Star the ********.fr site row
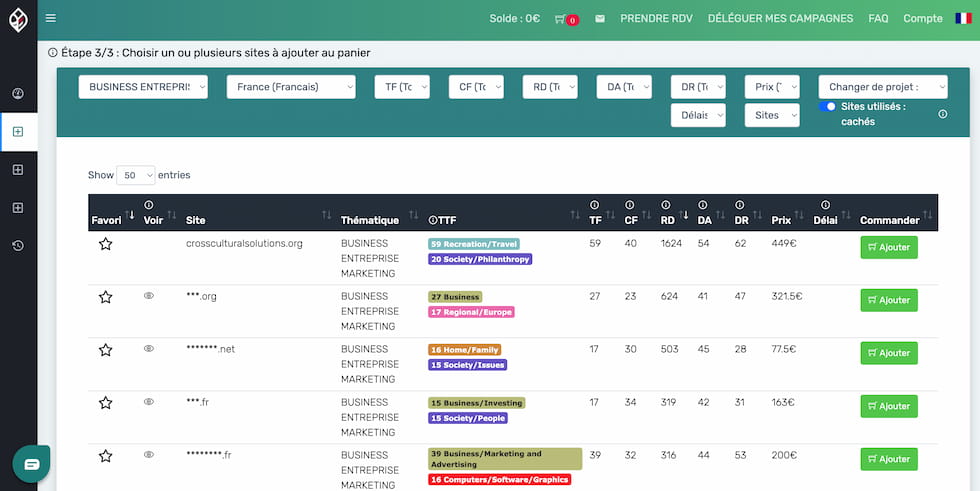Viewport: 980px width, 491px height. click(x=106, y=456)
